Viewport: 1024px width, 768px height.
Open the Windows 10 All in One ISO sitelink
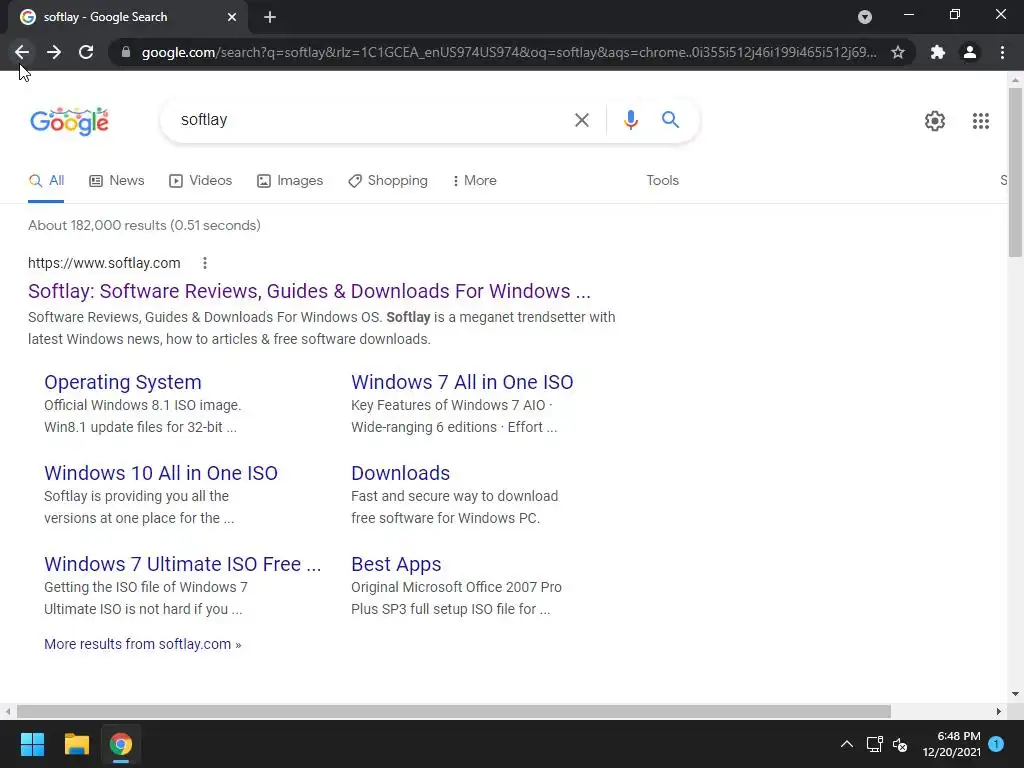click(x=161, y=473)
